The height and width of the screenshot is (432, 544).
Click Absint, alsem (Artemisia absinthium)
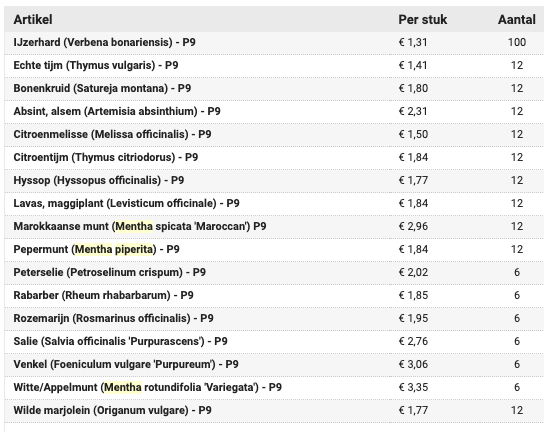(x=117, y=111)
